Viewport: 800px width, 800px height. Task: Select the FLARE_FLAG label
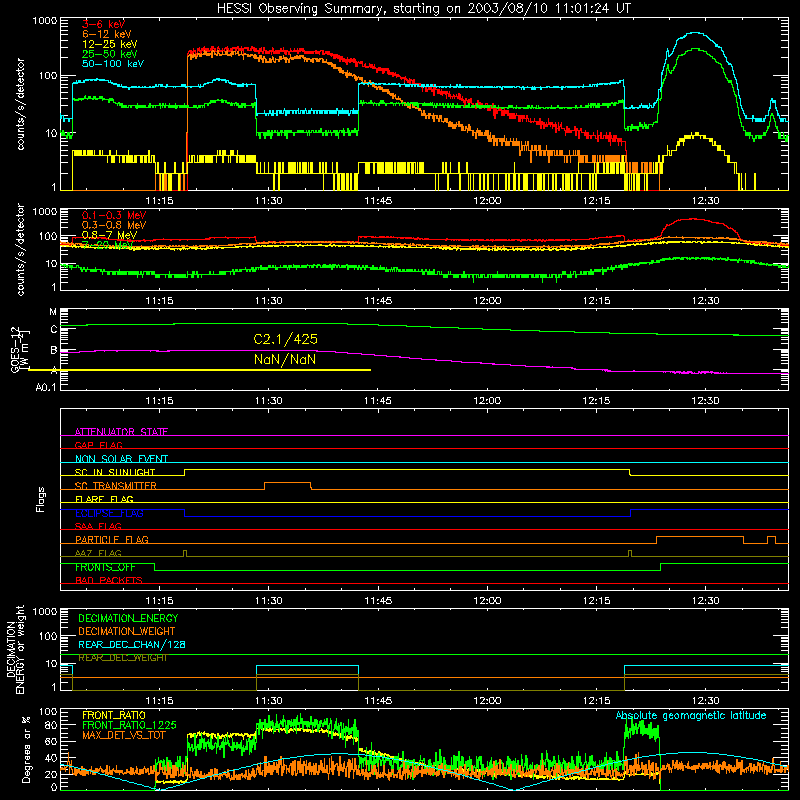click(x=104, y=499)
